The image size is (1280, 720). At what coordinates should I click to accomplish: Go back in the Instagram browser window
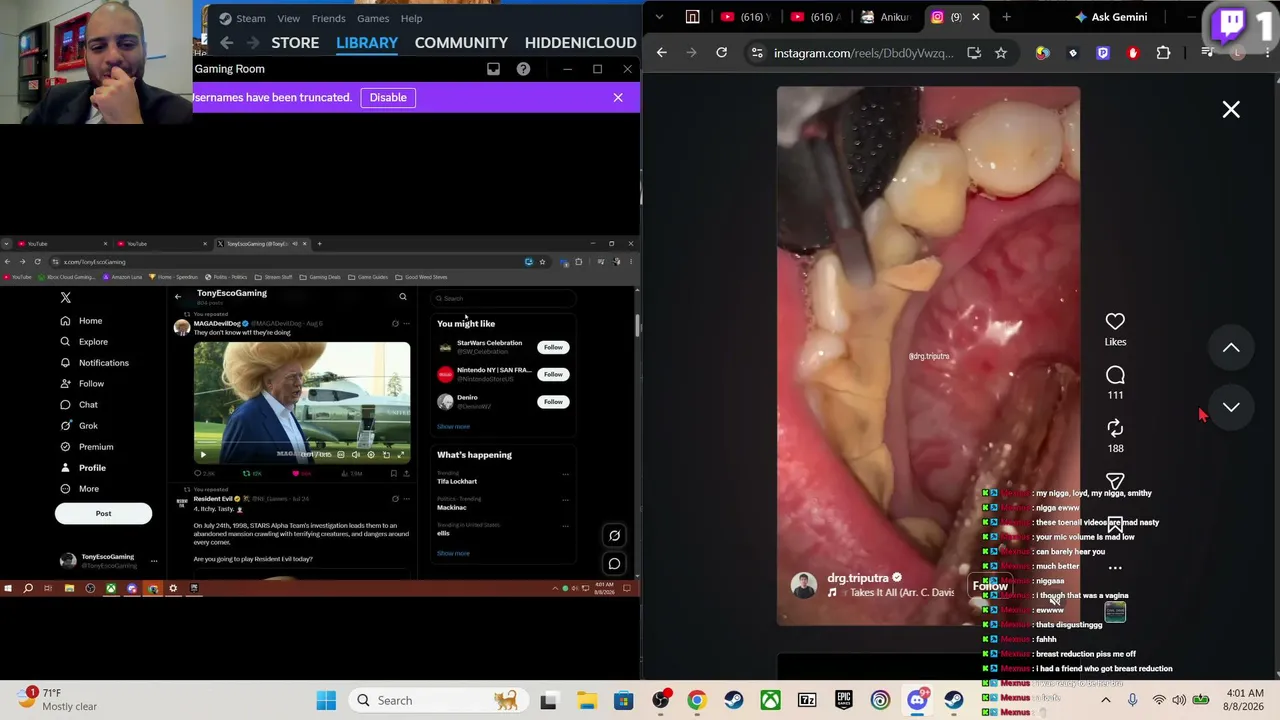(662, 53)
